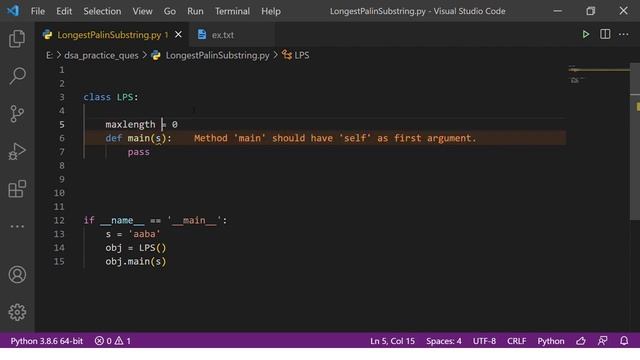The height and width of the screenshot is (360, 640).
Task: Select dsa_practice_ques folder in breadcrumb
Action: click(x=101, y=55)
